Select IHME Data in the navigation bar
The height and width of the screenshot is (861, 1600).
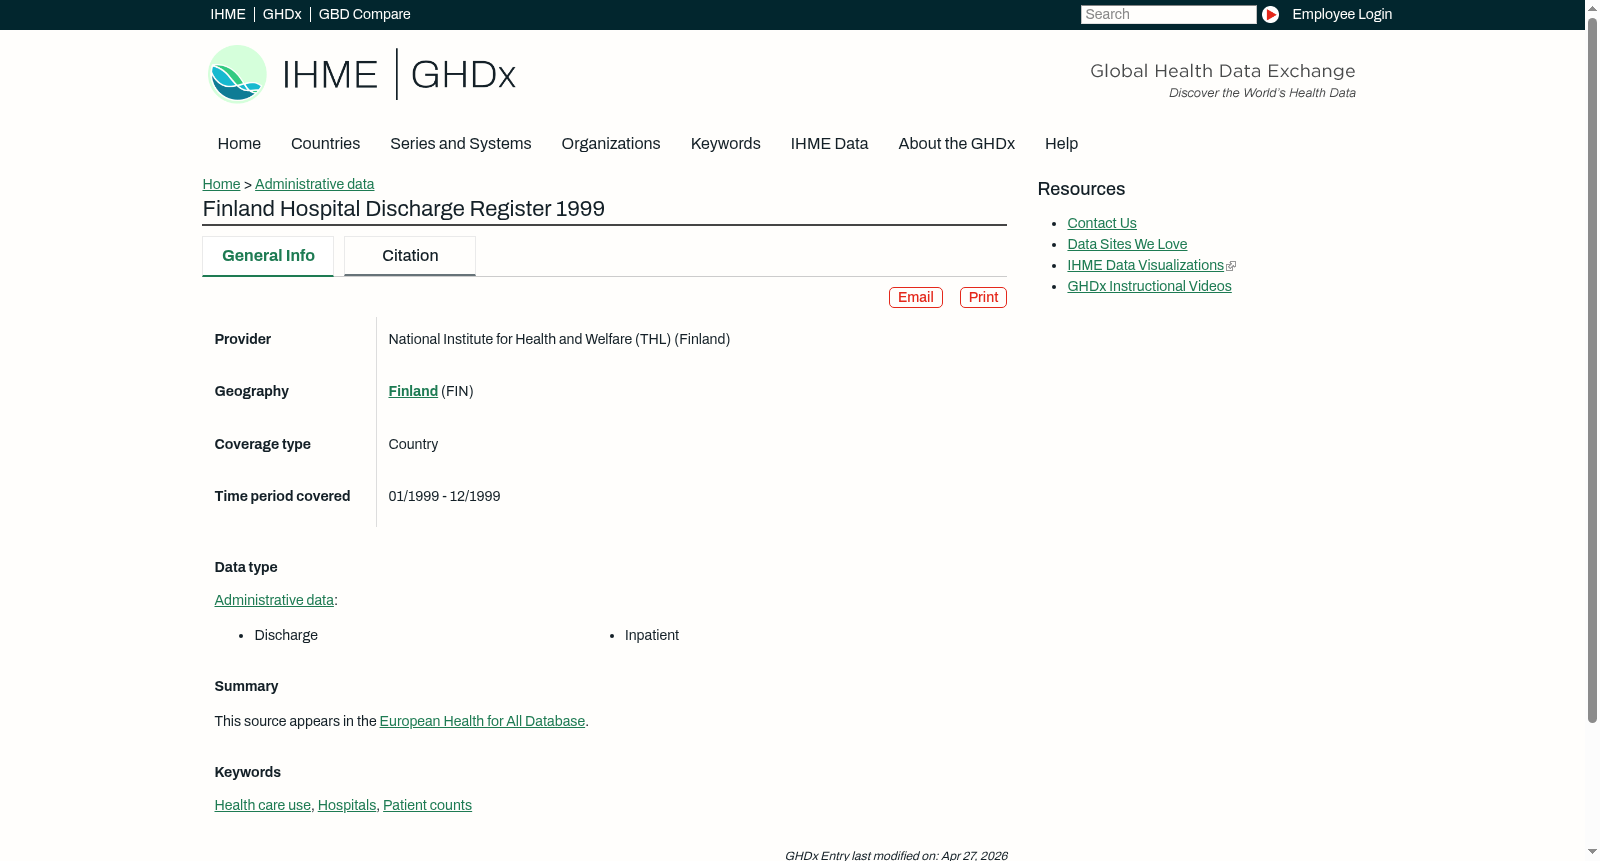coord(829,144)
